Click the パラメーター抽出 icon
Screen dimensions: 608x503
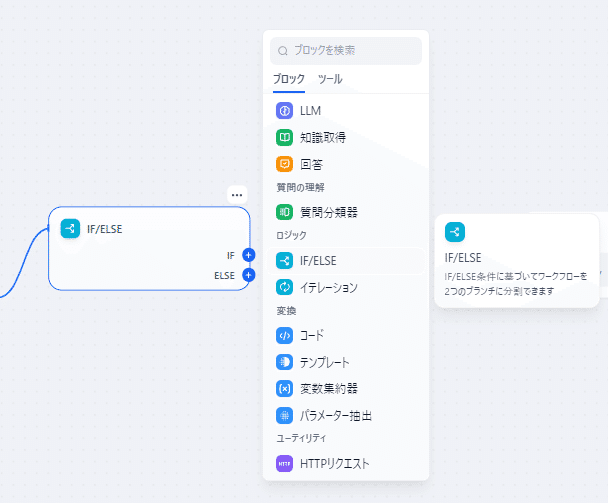(x=284, y=415)
